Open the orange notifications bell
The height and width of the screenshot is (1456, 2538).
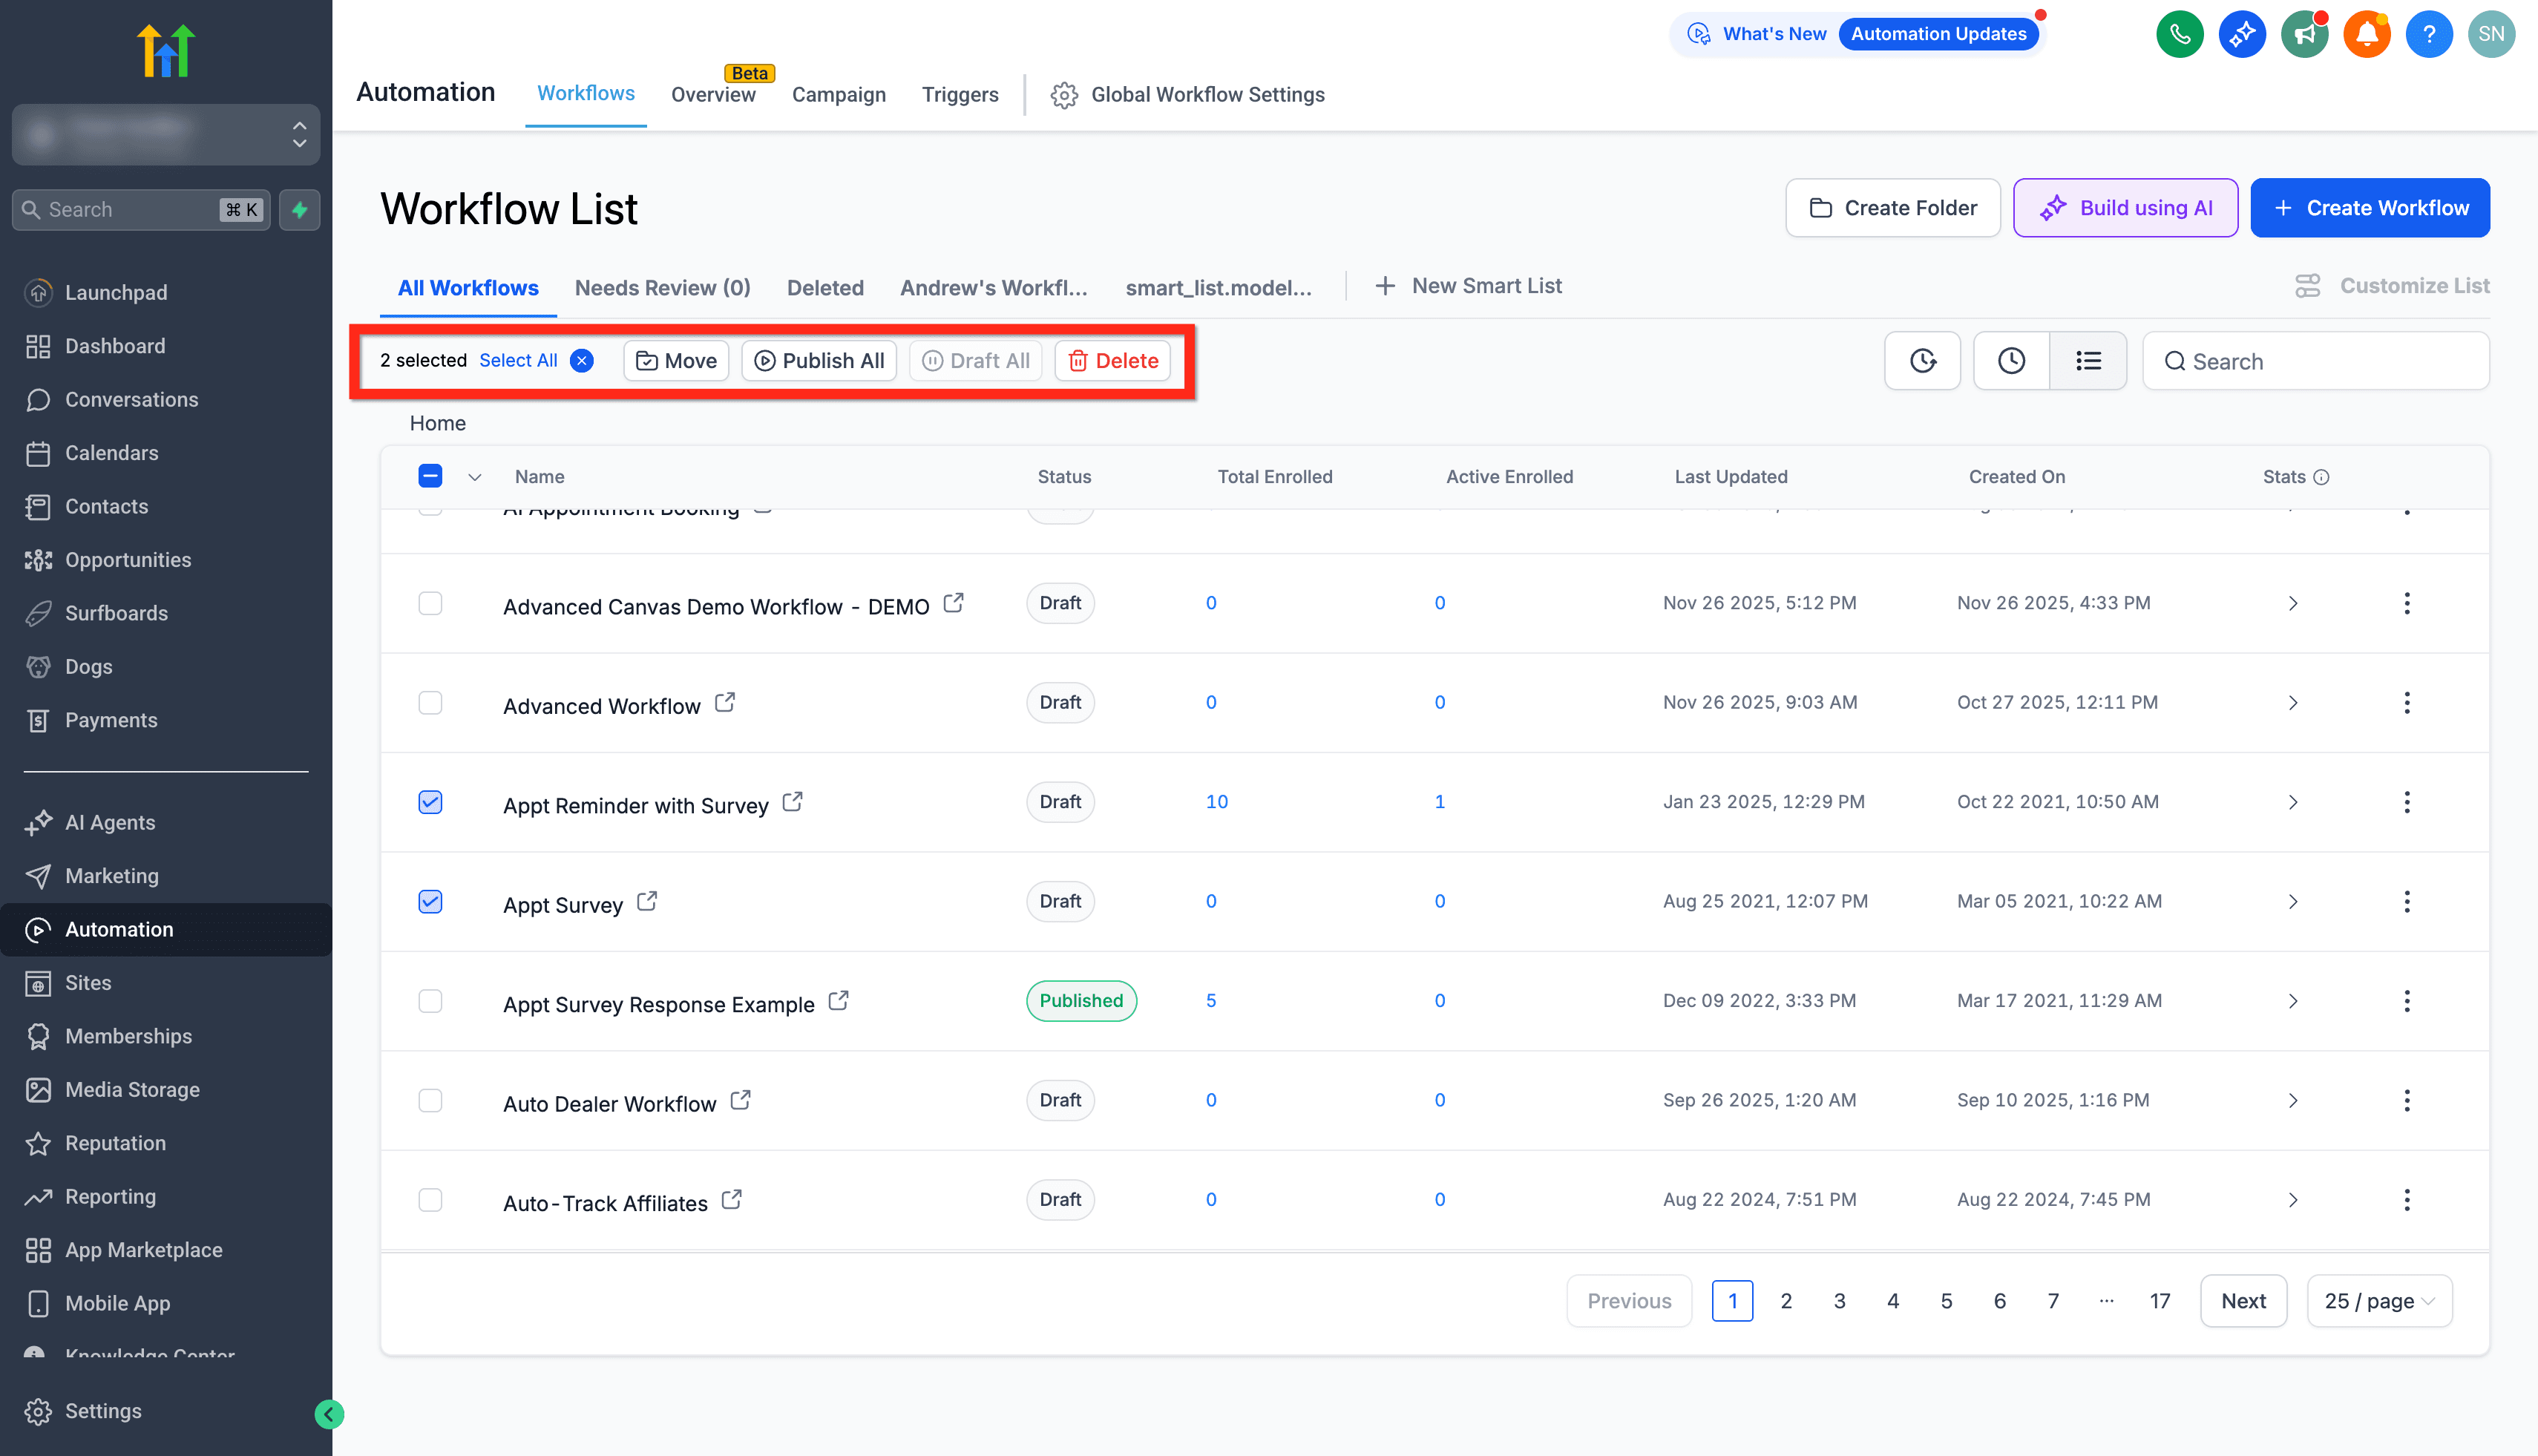2366,34
